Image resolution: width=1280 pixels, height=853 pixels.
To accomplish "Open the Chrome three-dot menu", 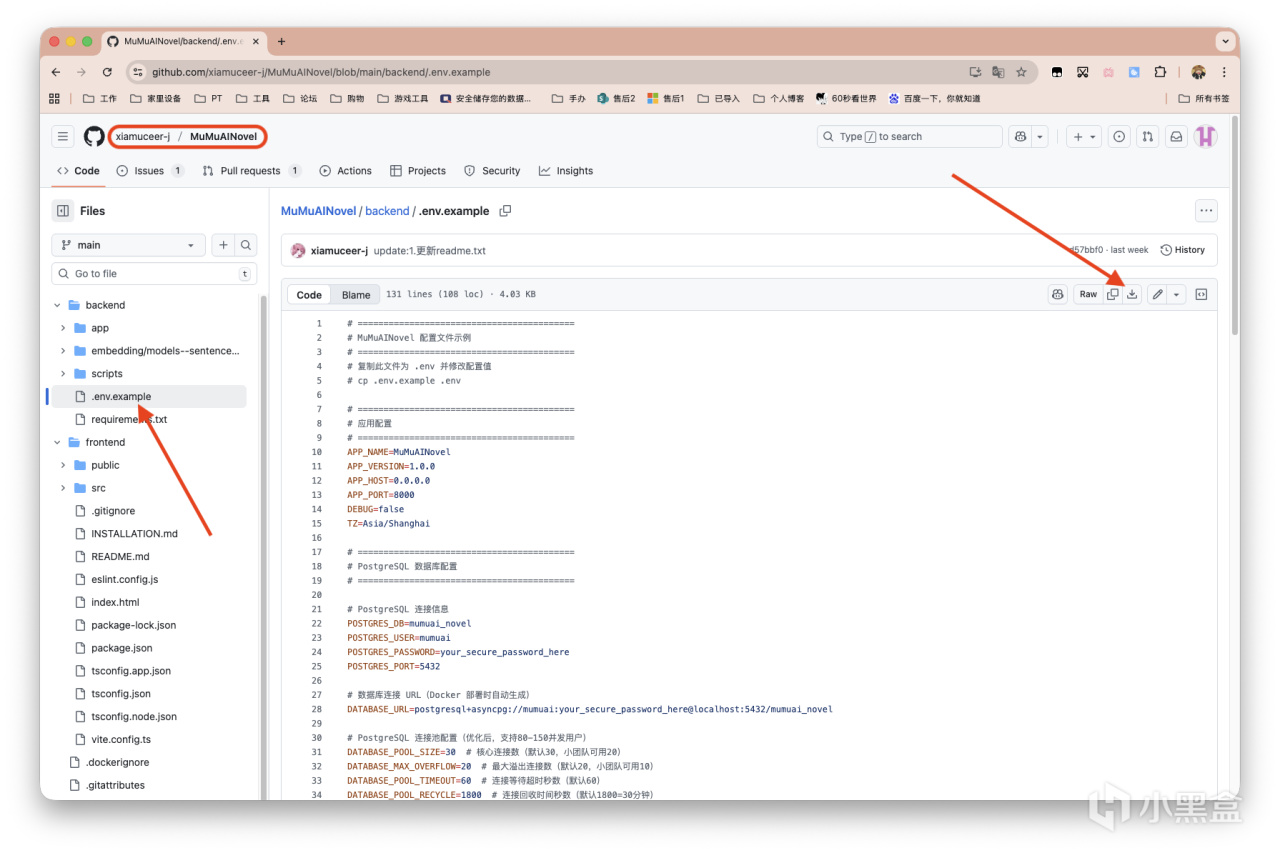I will point(1224,72).
